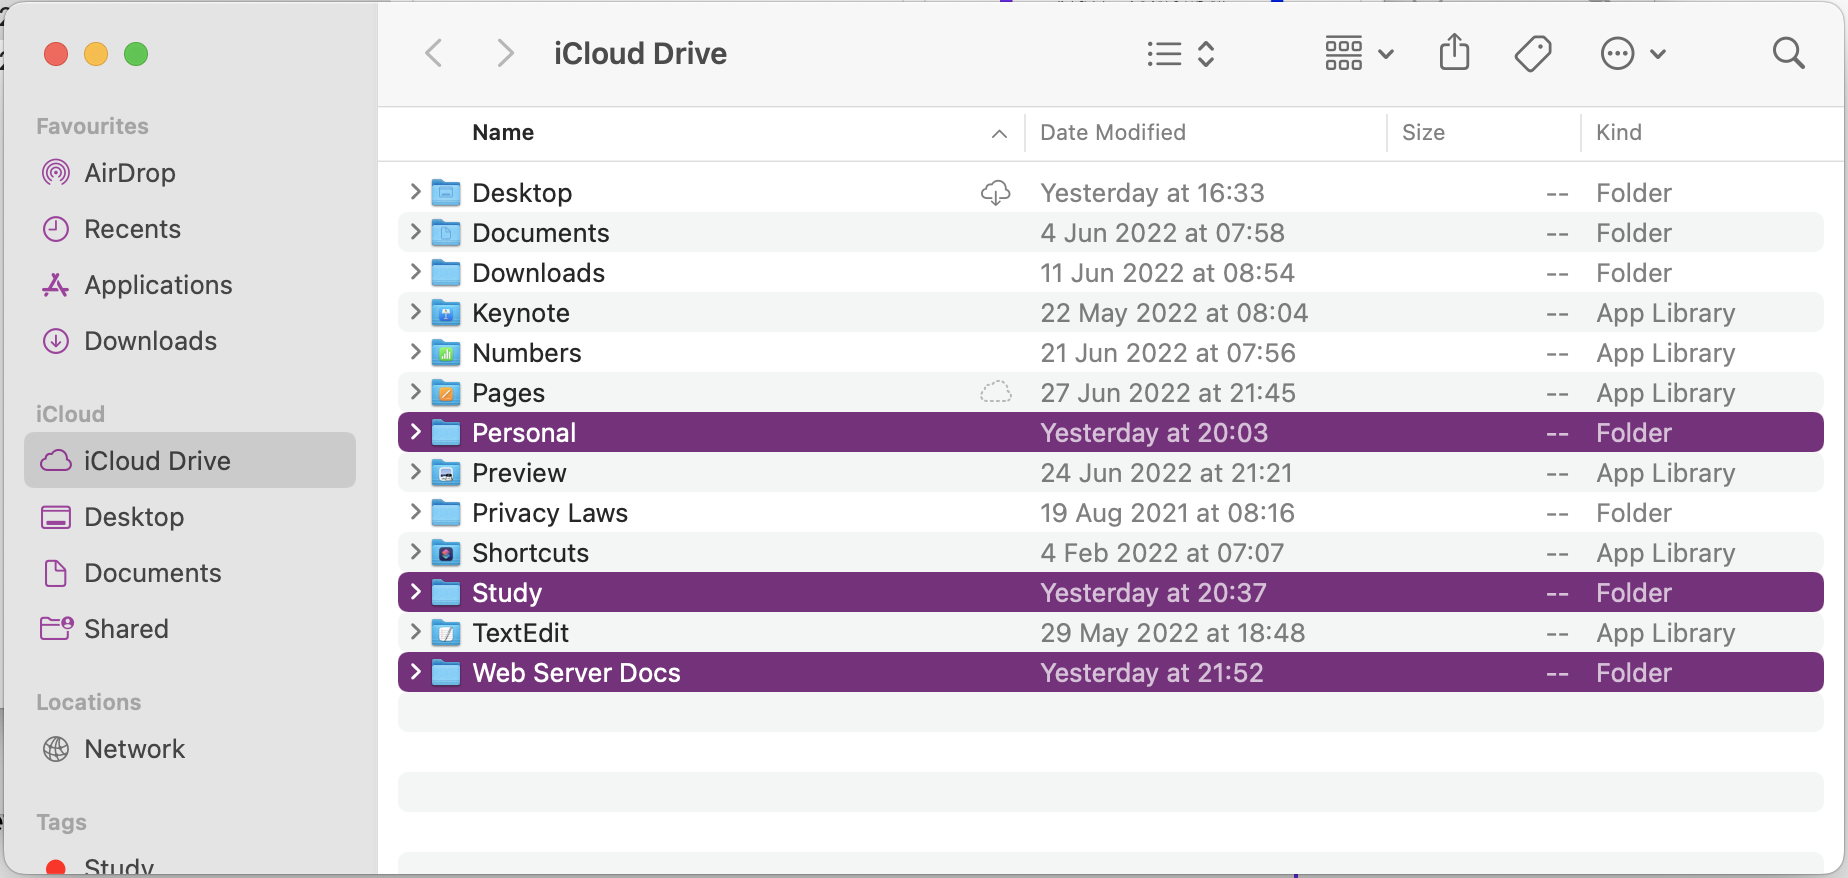Click the Share toolbar icon
The width and height of the screenshot is (1848, 878).
(1454, 52)
